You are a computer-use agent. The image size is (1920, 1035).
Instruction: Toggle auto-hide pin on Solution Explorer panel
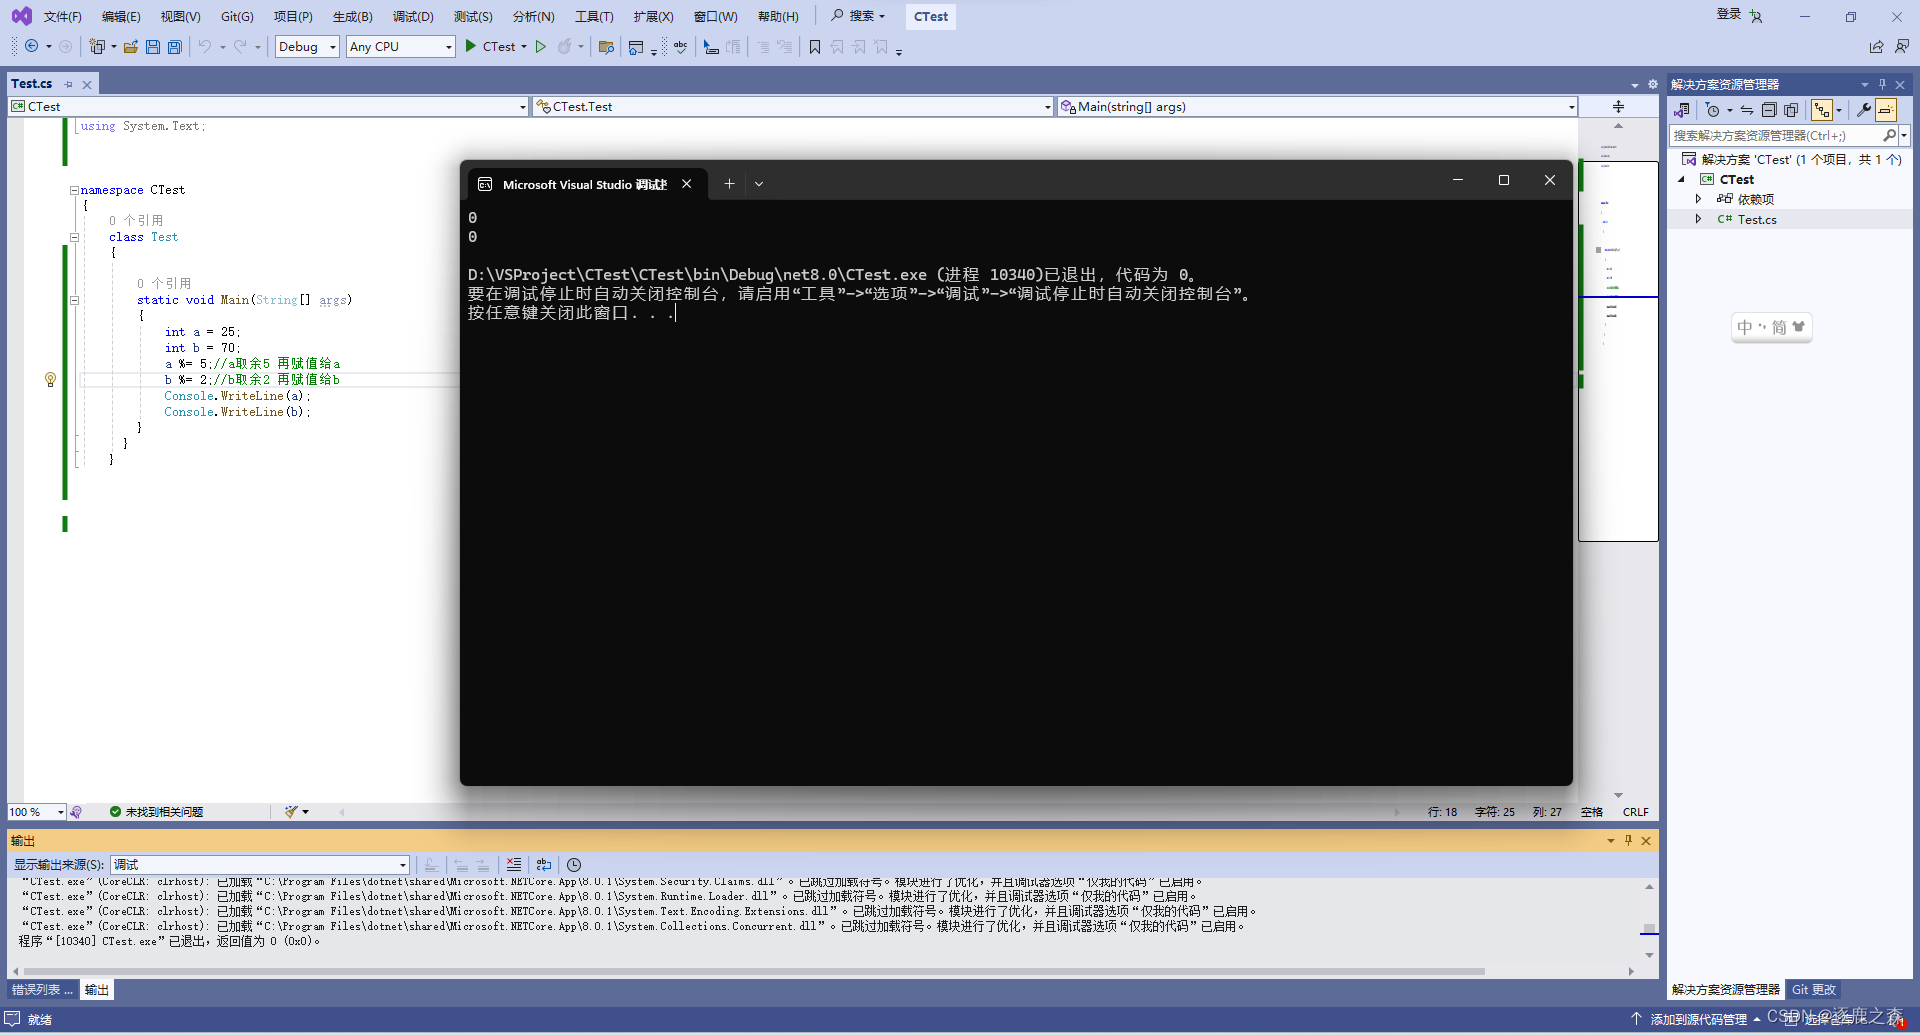point(1882,84)
